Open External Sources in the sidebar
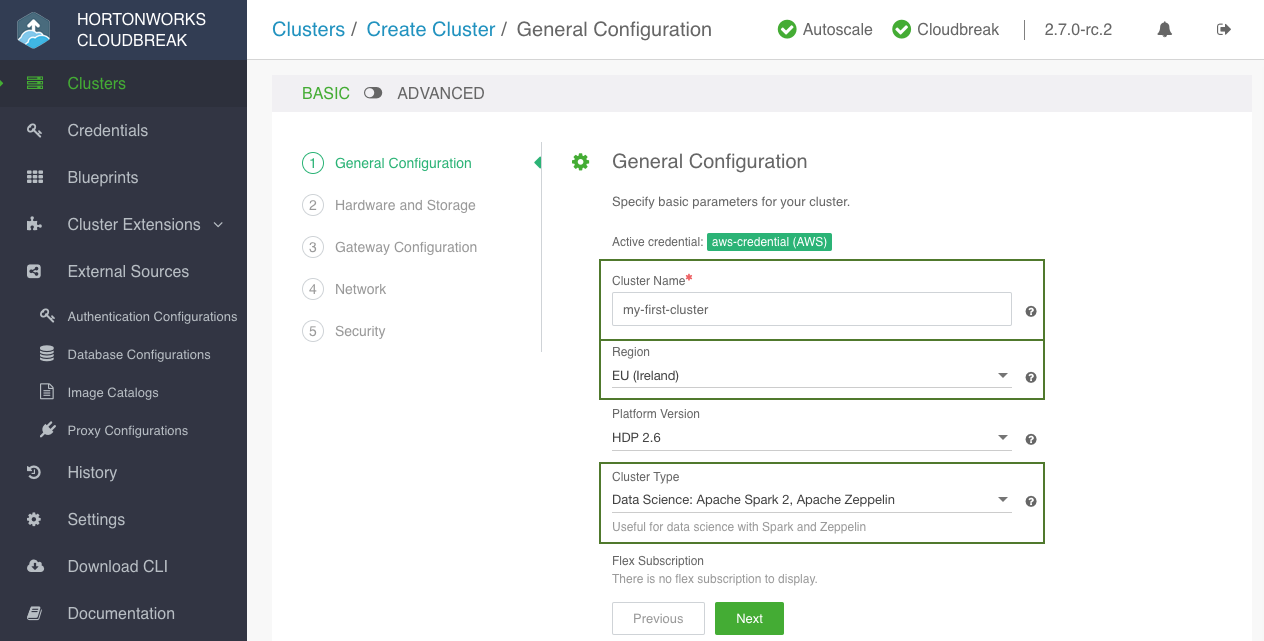Viewport: 1264px width, 641px height. [128, 271]
